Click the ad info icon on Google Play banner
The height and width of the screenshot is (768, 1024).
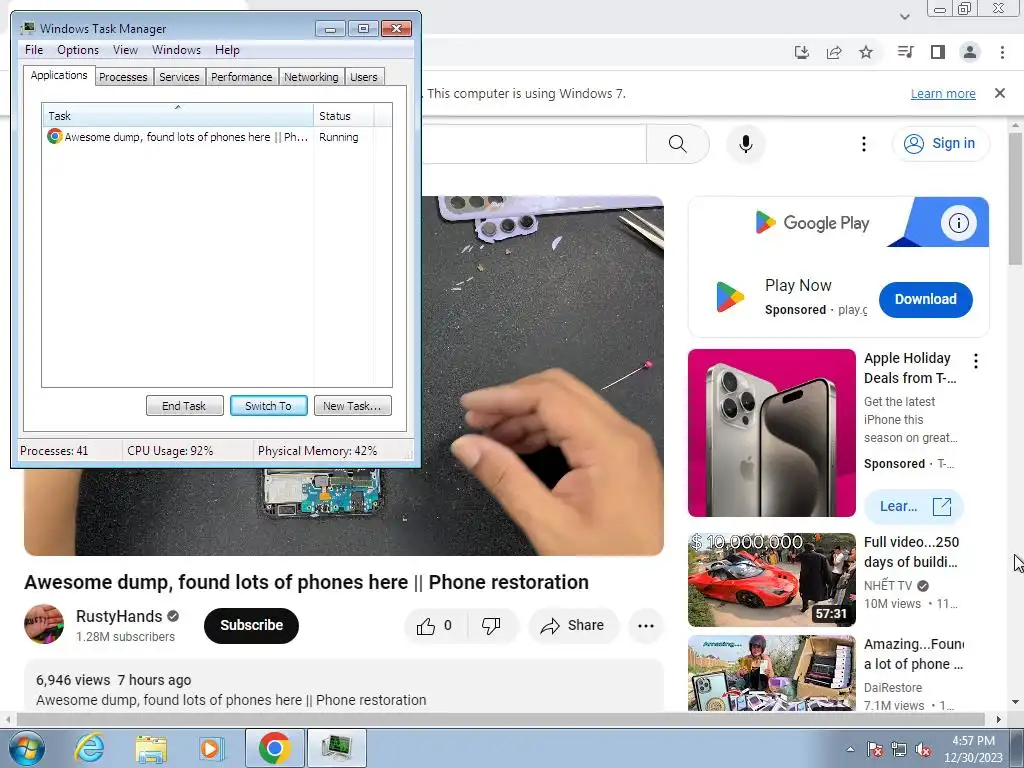[x=958, y=223]
